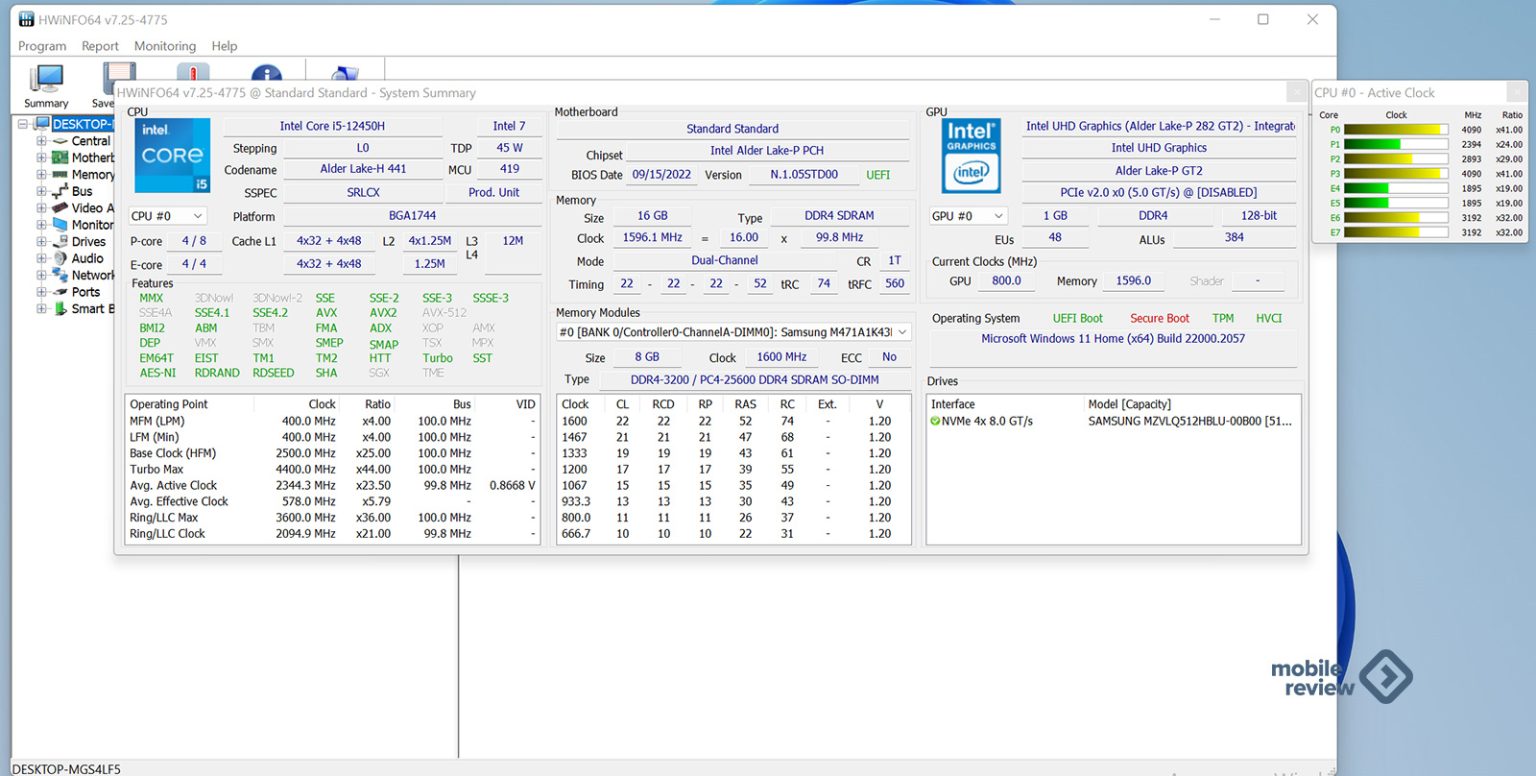Collapse the DESKTOP root tree node

point(24,124)
